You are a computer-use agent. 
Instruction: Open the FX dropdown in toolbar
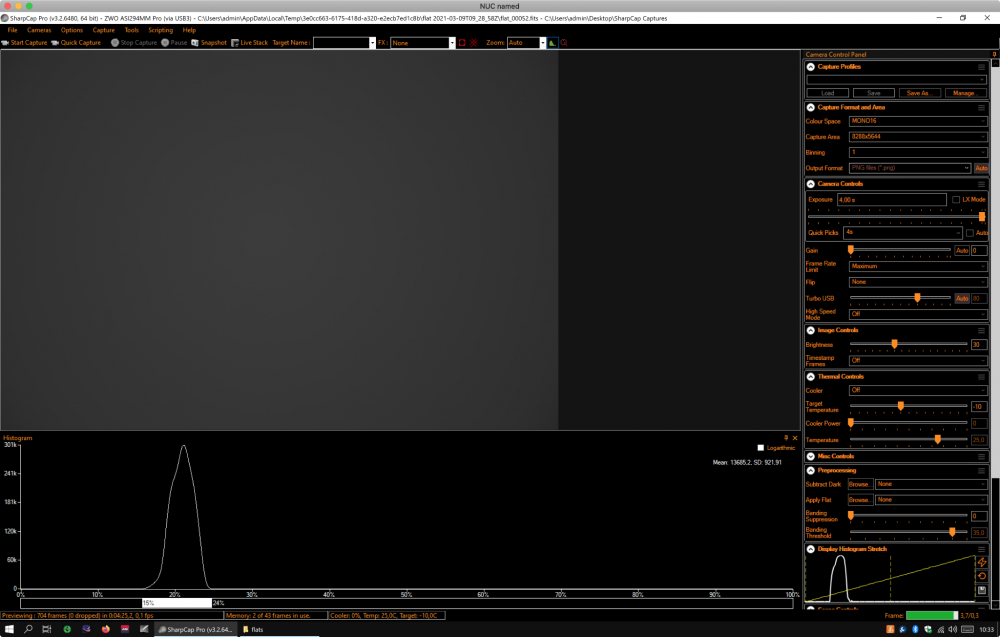[452, 43]
